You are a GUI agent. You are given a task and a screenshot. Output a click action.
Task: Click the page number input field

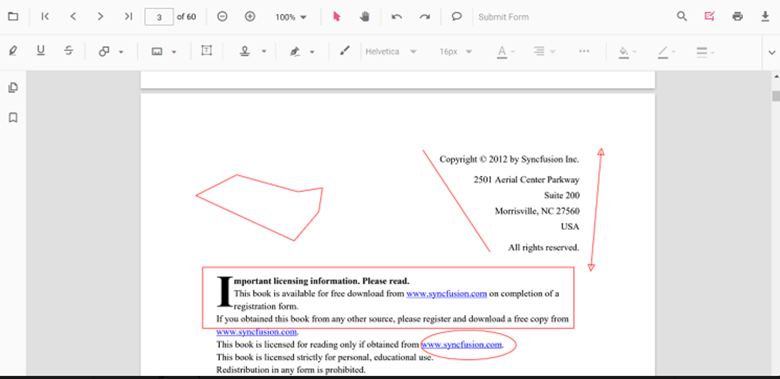159,17
